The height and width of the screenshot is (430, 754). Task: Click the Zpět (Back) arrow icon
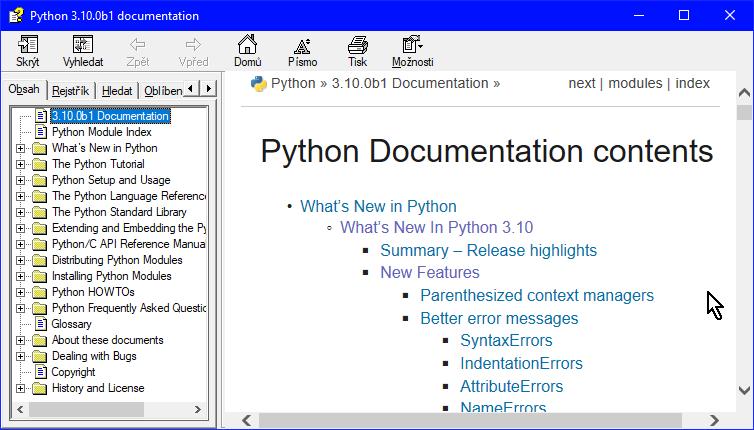138,45
